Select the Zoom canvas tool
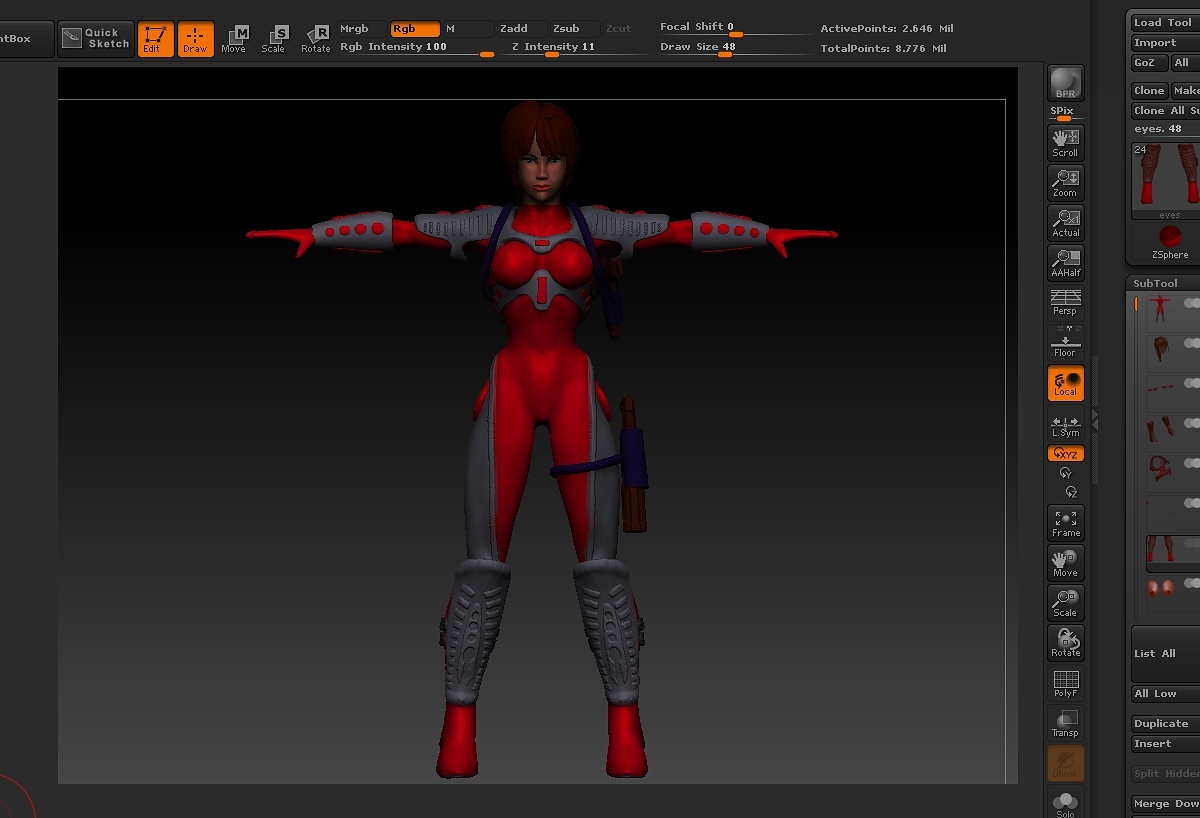Image resolution: width=1200 pixels, height=818 pixels. [1065, 183]
